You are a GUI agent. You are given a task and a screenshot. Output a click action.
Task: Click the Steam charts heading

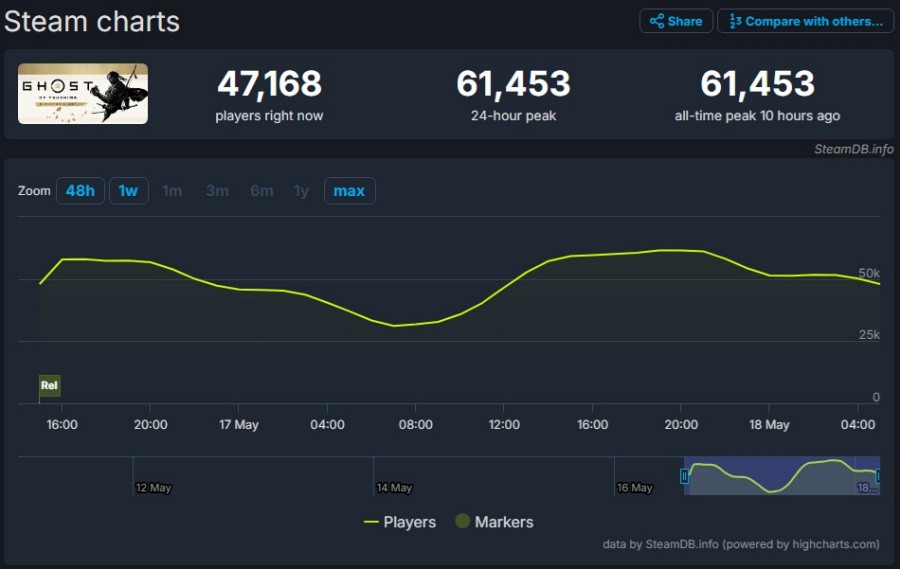coord(92,22)
